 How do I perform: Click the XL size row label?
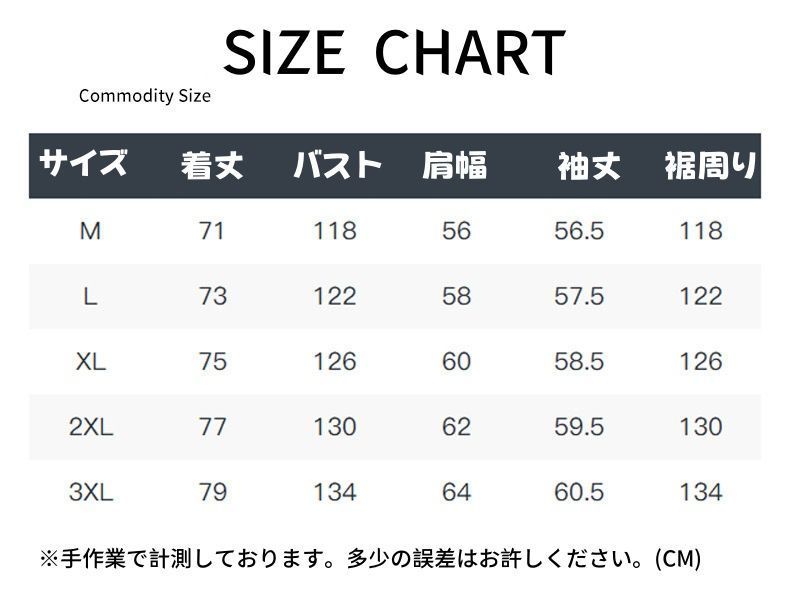pos(90,361)
